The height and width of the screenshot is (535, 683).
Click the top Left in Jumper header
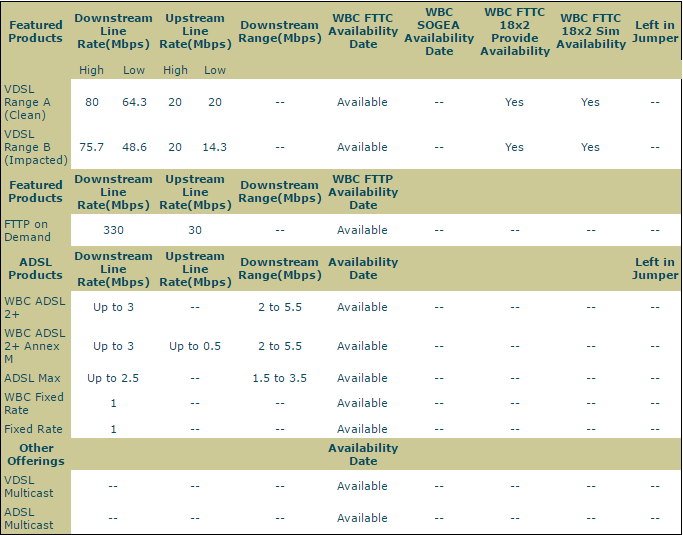click(x=655, y=31)
